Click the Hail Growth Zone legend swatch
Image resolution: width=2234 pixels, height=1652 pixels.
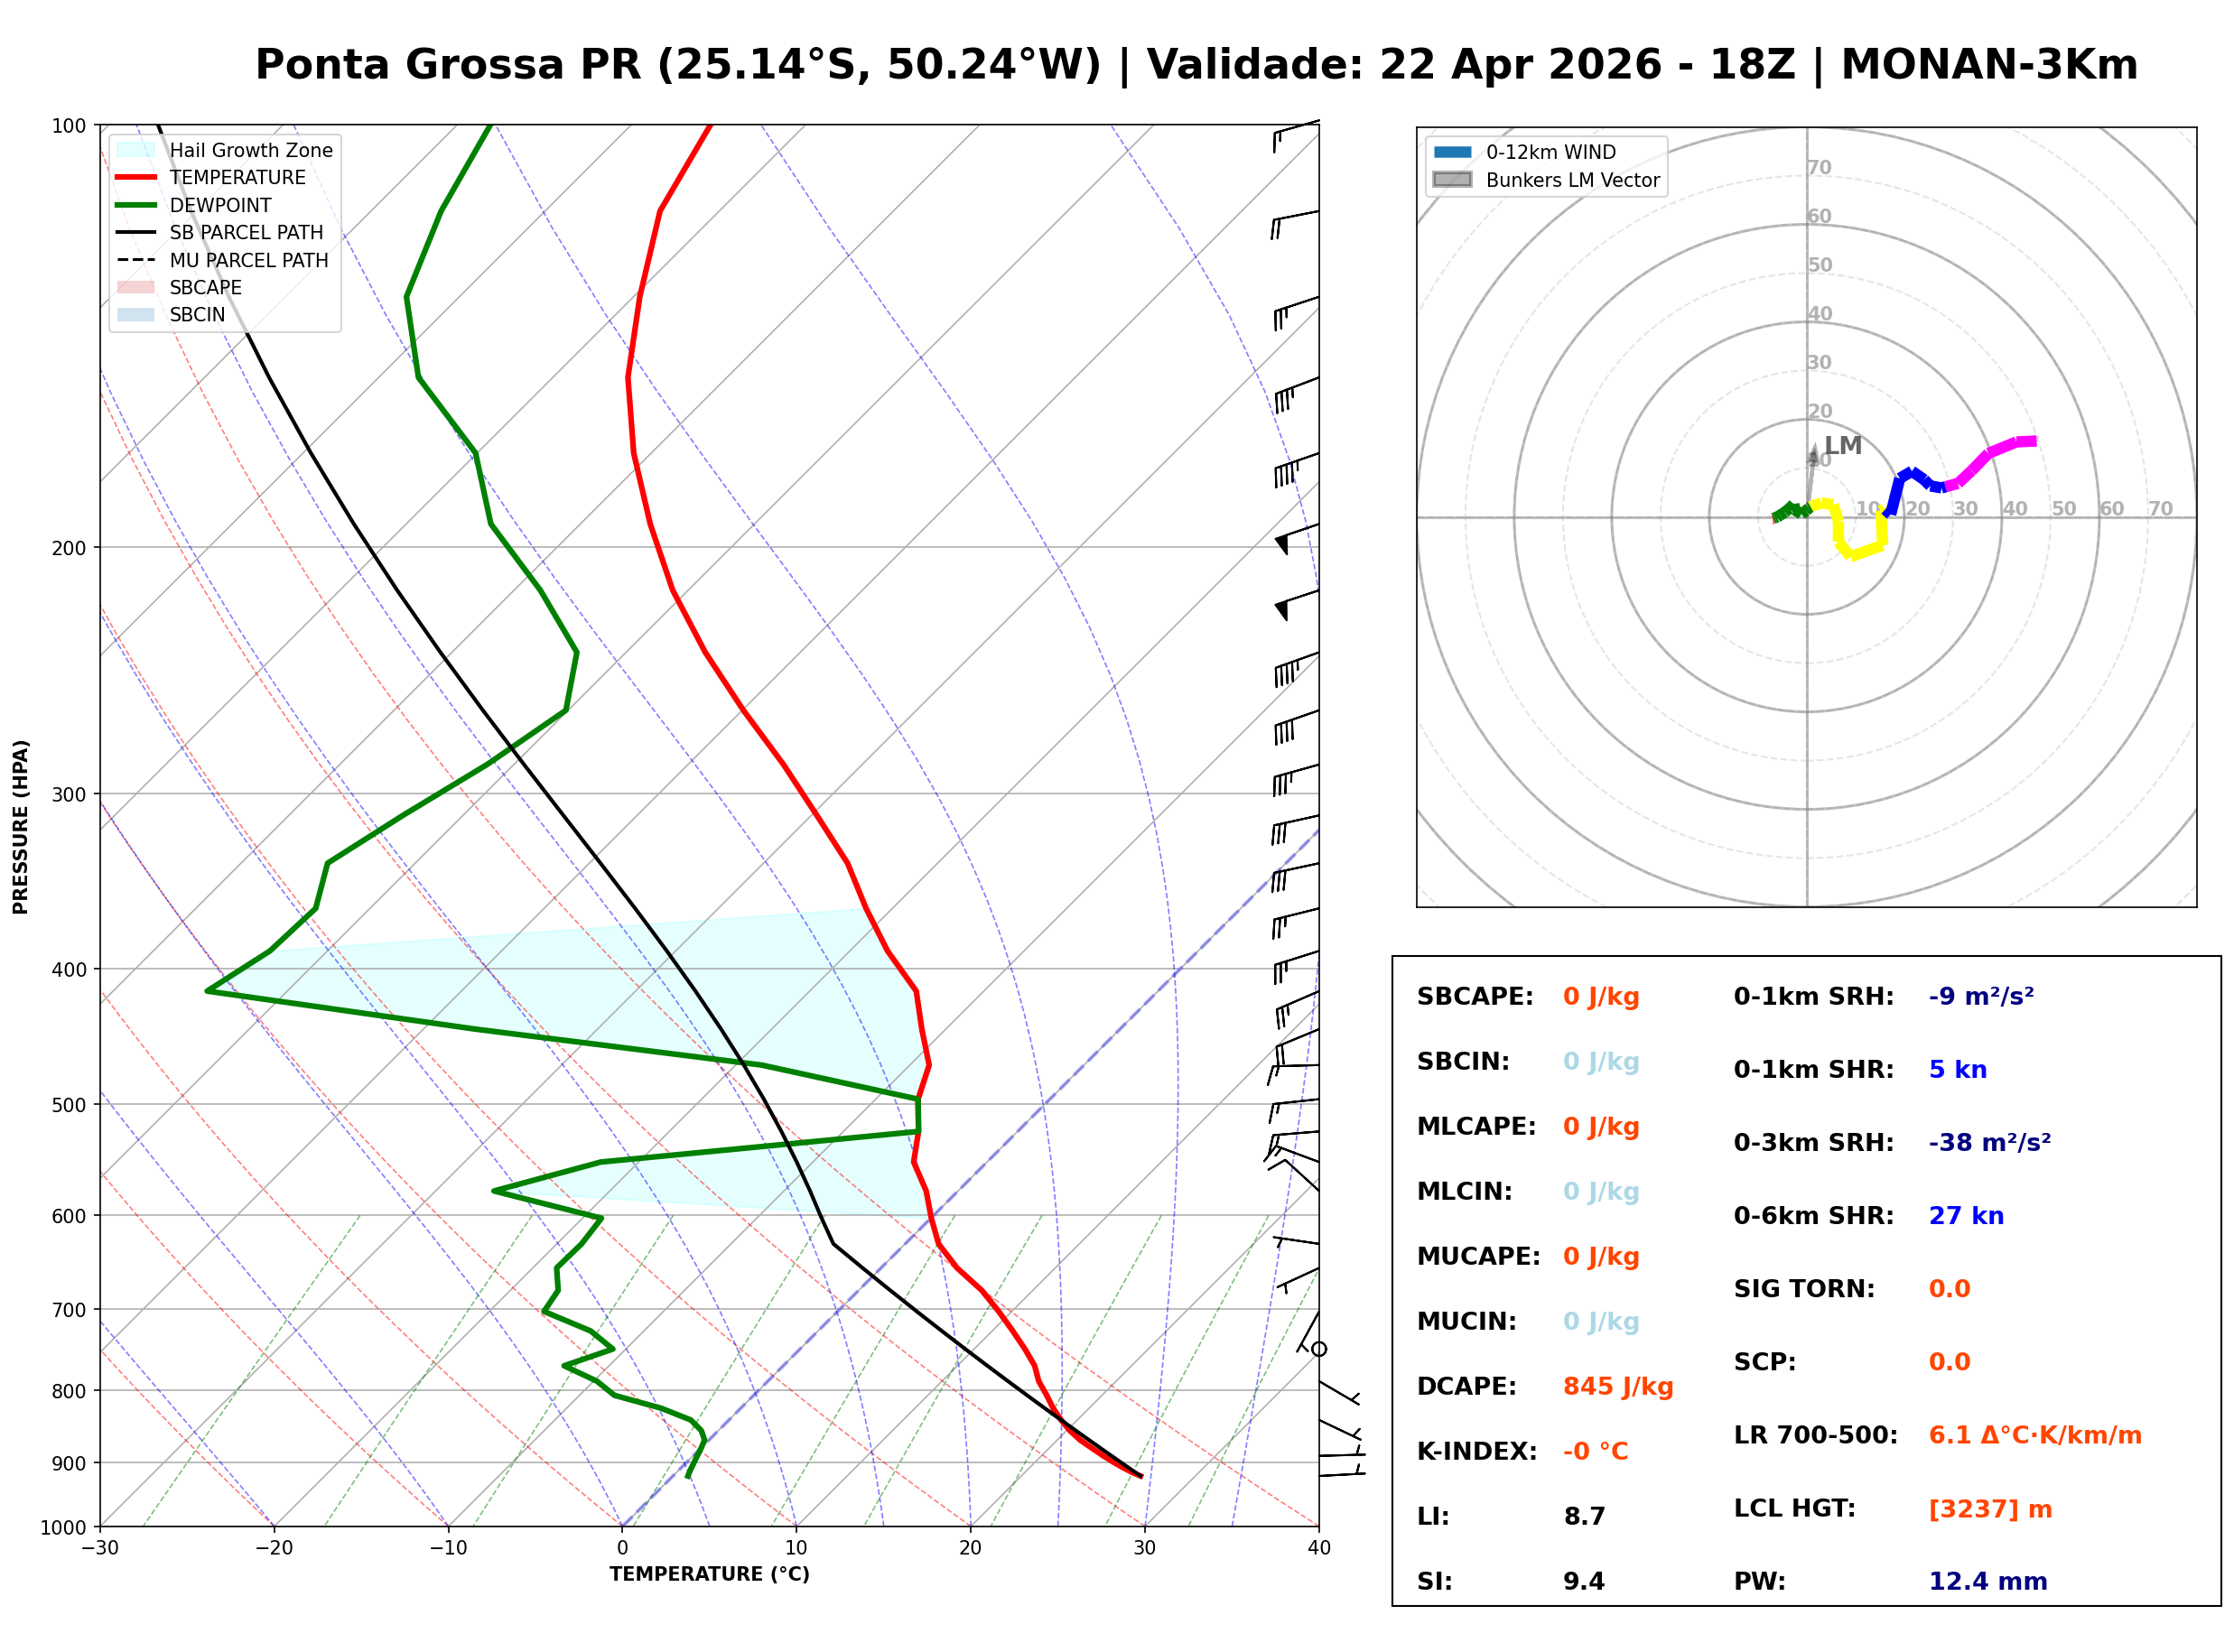[x=136, y=150]
